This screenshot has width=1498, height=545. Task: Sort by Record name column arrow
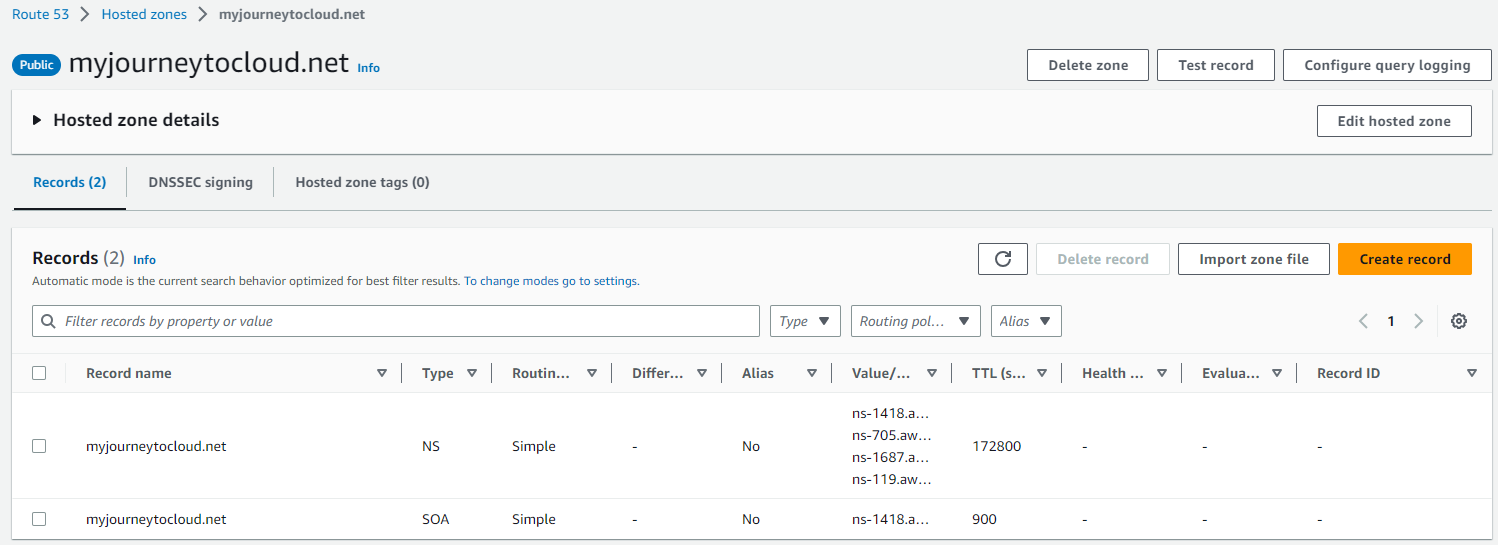[381, 373]
